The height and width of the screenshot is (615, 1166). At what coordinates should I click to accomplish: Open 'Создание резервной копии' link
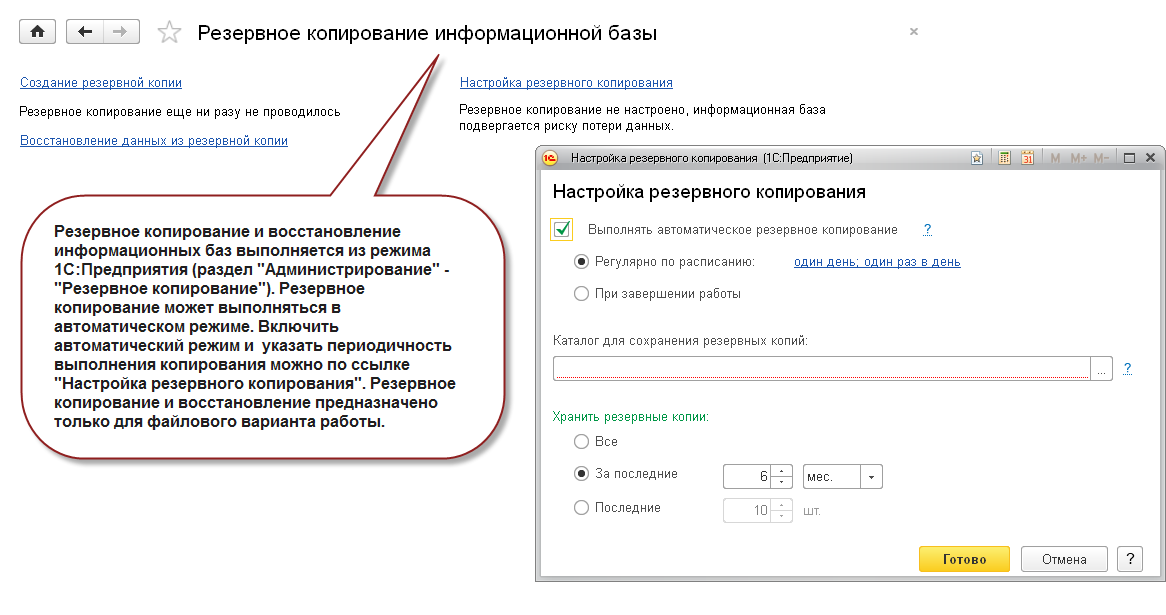(101, 83)
